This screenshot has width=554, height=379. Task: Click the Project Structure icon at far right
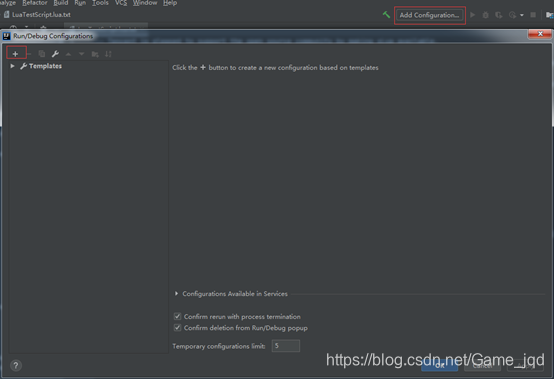click(549, 15)
